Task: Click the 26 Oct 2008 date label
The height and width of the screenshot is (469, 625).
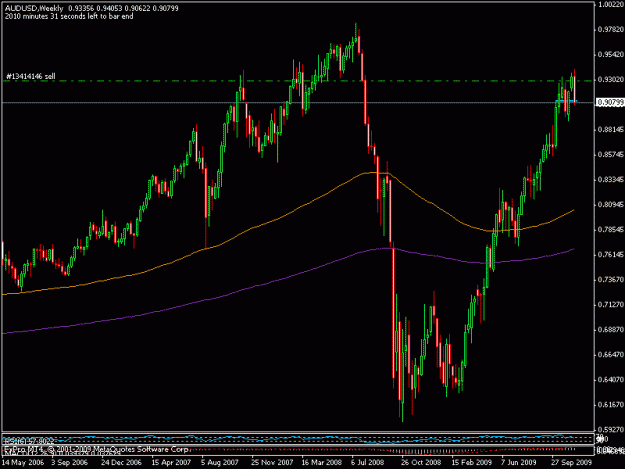Action: (x=421, y=463)
